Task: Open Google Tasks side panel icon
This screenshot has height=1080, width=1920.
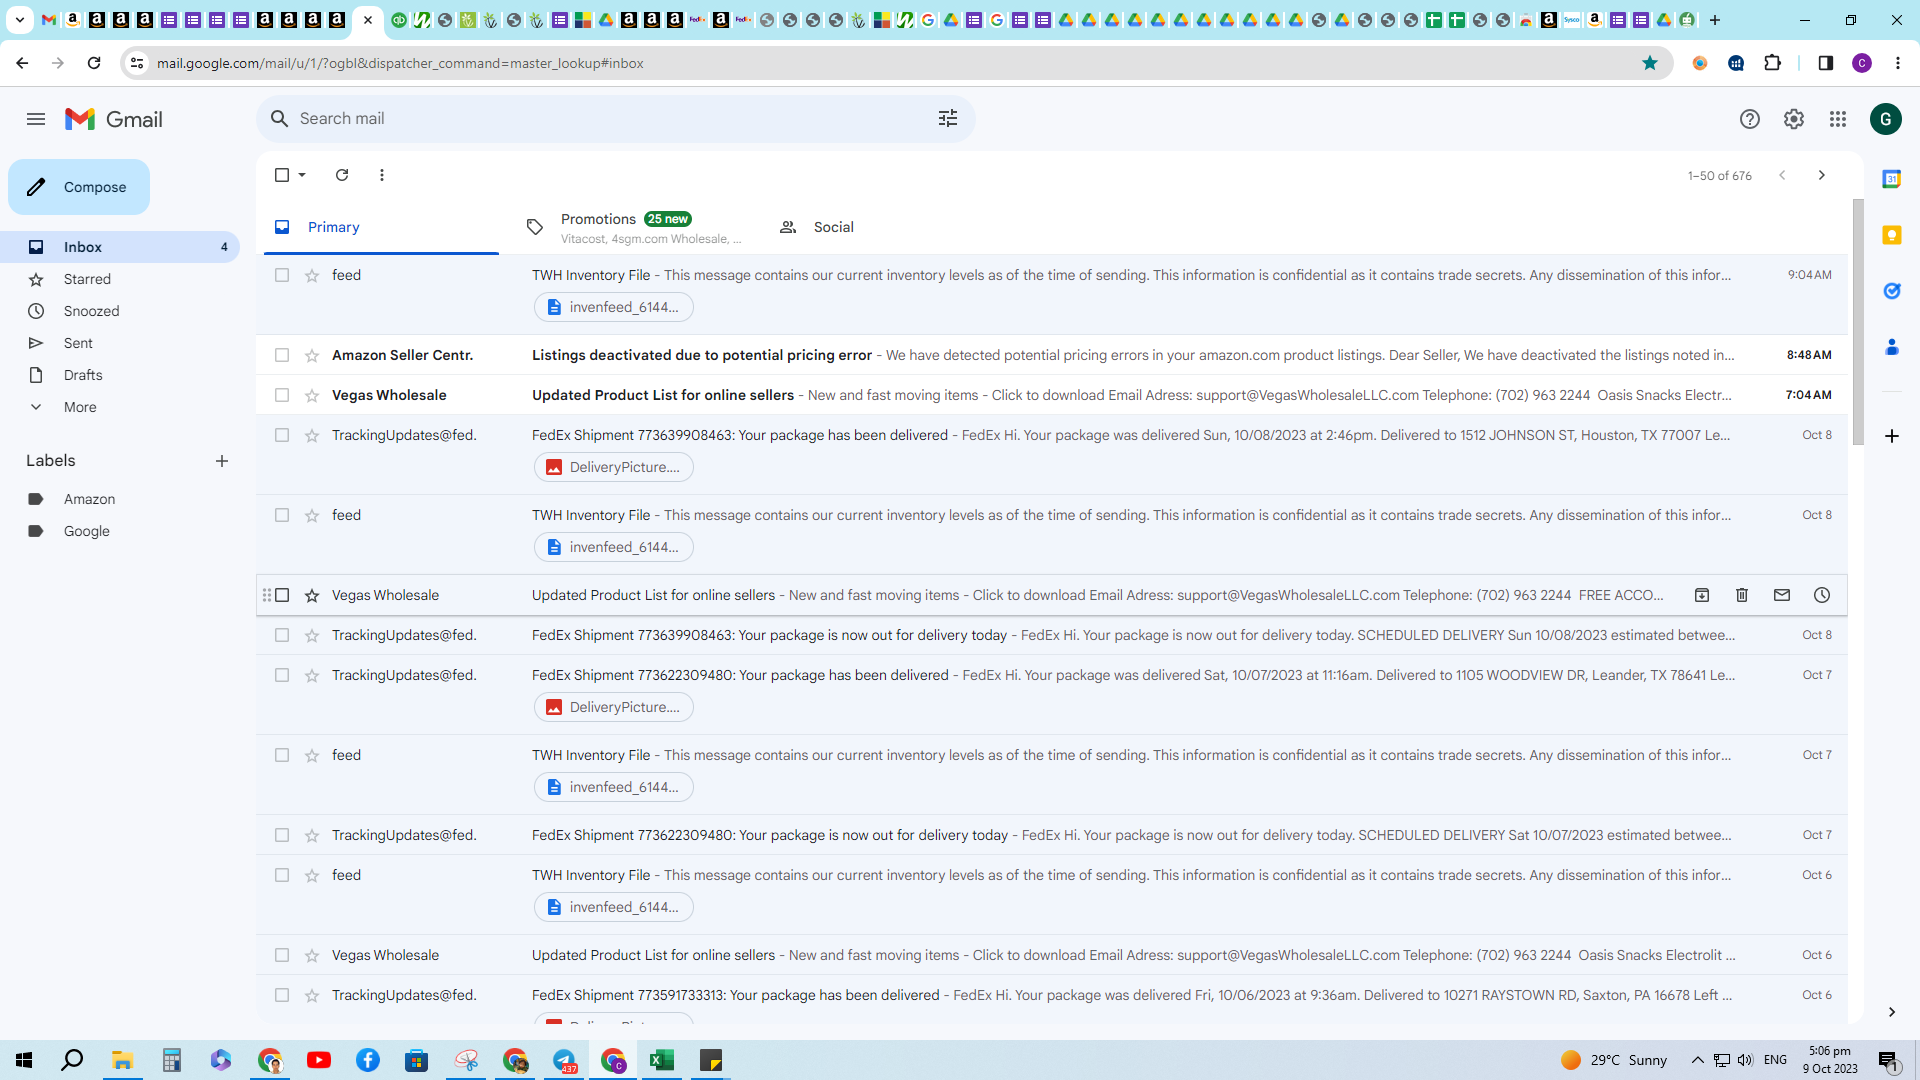Action: (x=1891, y=291)
